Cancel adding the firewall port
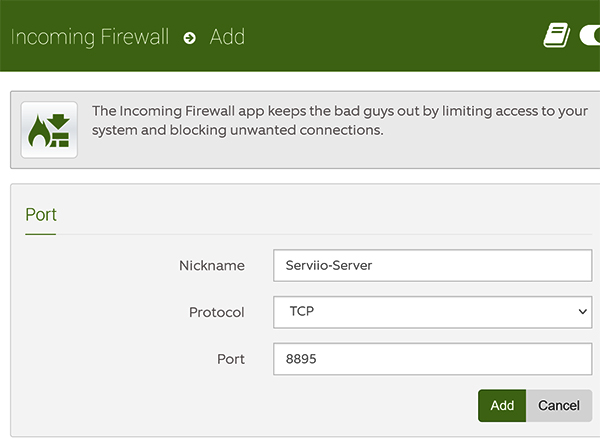Image resolution: width=600 pixels, height=443 pixels. pos(559,406)
